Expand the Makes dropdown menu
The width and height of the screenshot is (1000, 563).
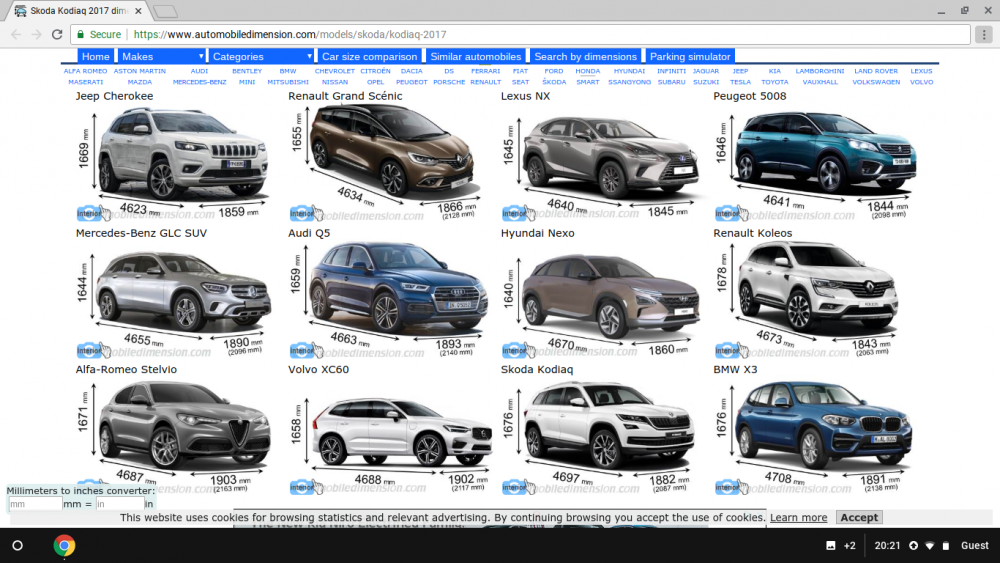coord(162,56)
